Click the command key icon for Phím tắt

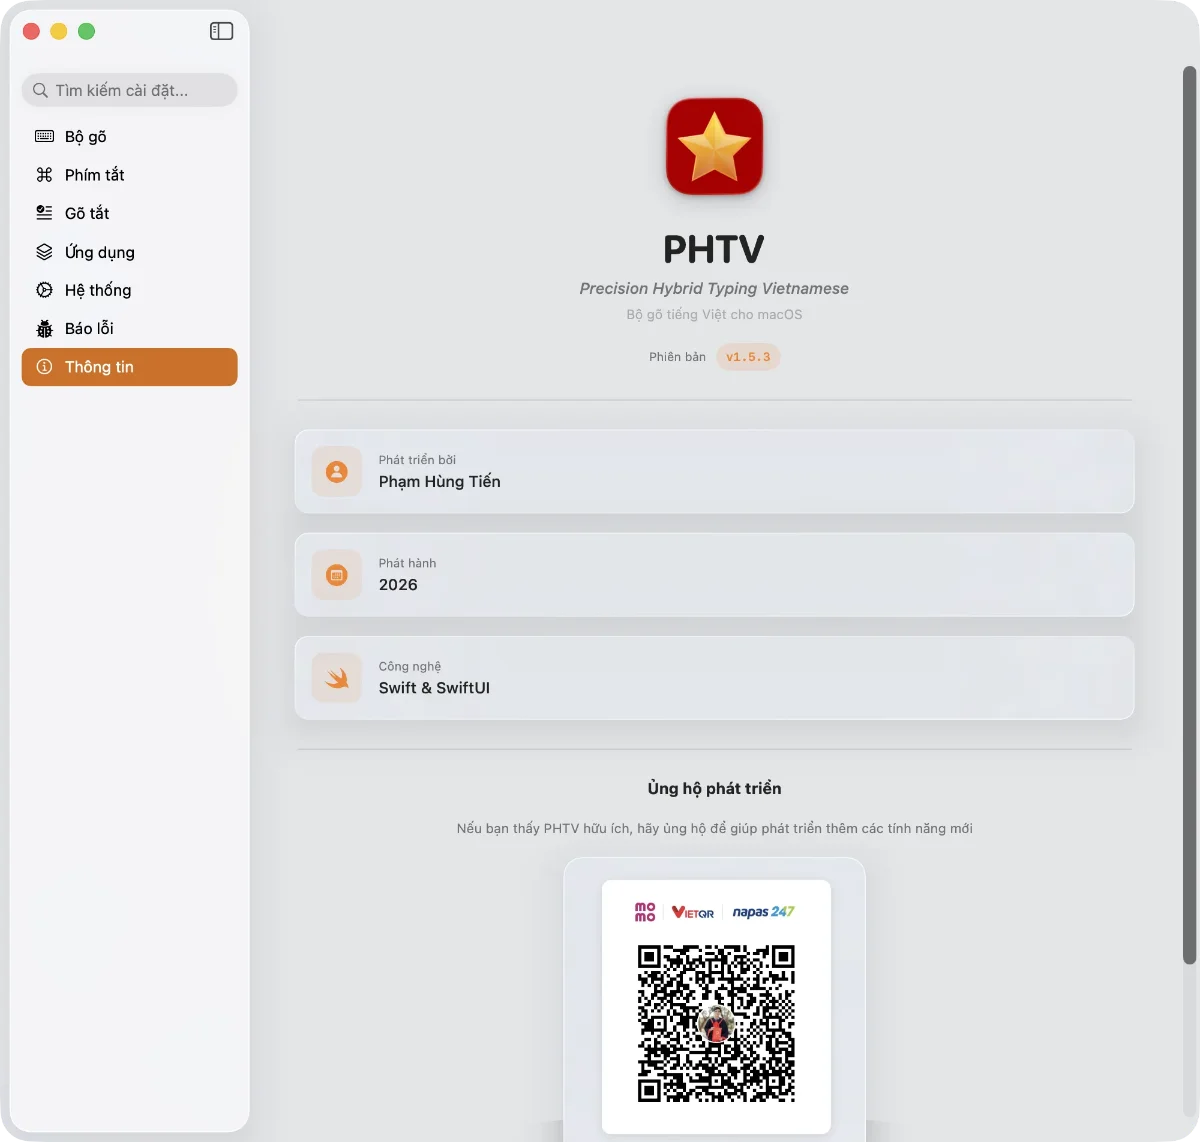coord(44,175)
